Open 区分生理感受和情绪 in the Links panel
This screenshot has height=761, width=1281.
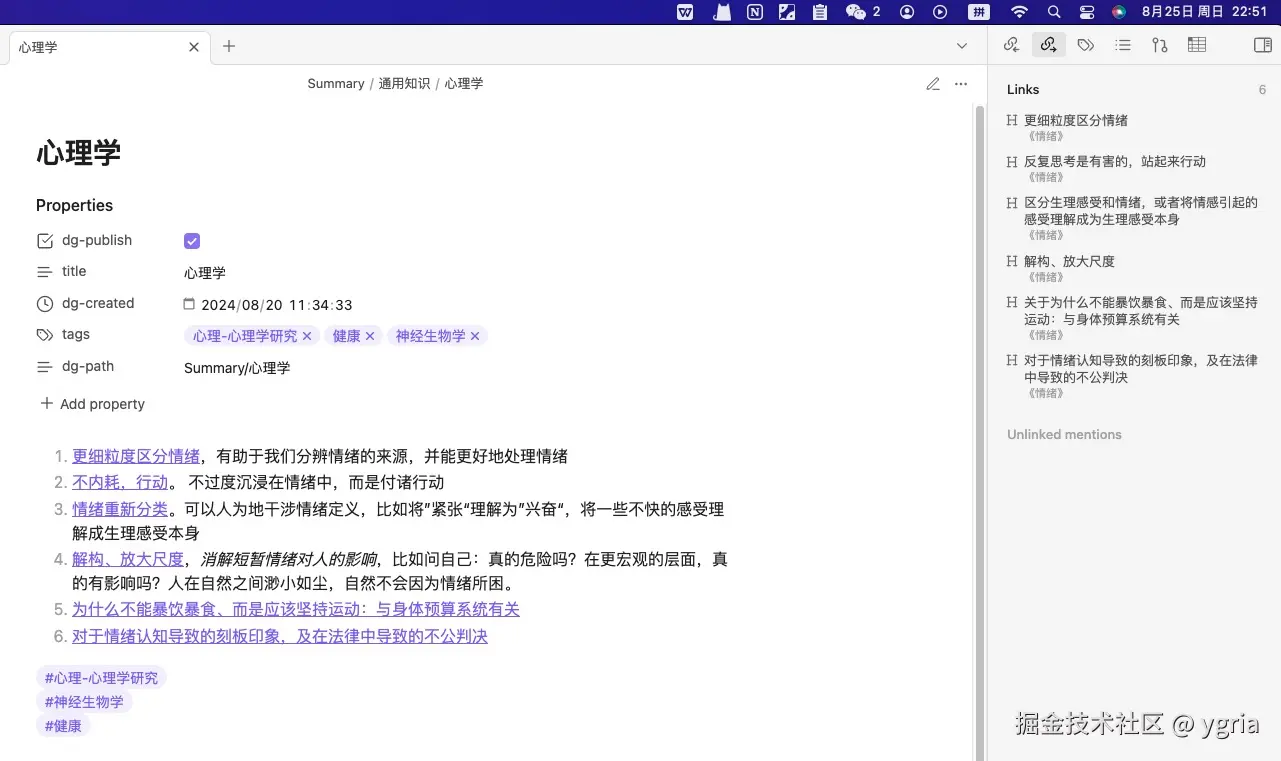(x=1141, y=210)
